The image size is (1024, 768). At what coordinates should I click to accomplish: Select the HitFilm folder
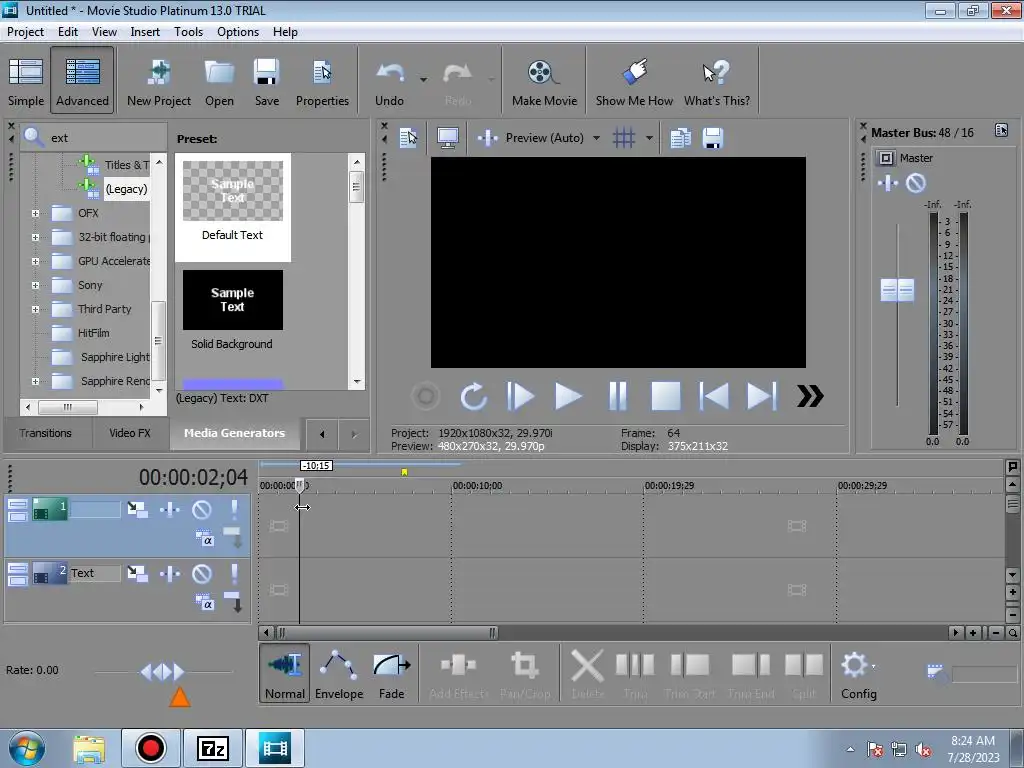tap(93, 333)
